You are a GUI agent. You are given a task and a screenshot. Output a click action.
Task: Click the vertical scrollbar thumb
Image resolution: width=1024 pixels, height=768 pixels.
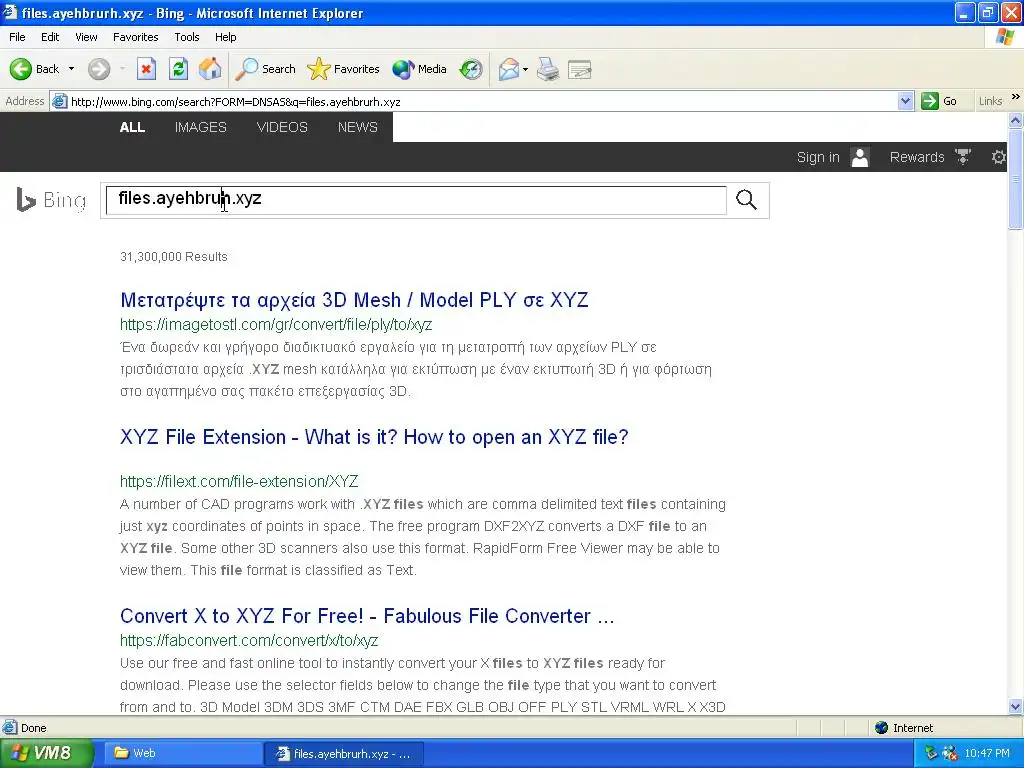(x=1016, y=178)
